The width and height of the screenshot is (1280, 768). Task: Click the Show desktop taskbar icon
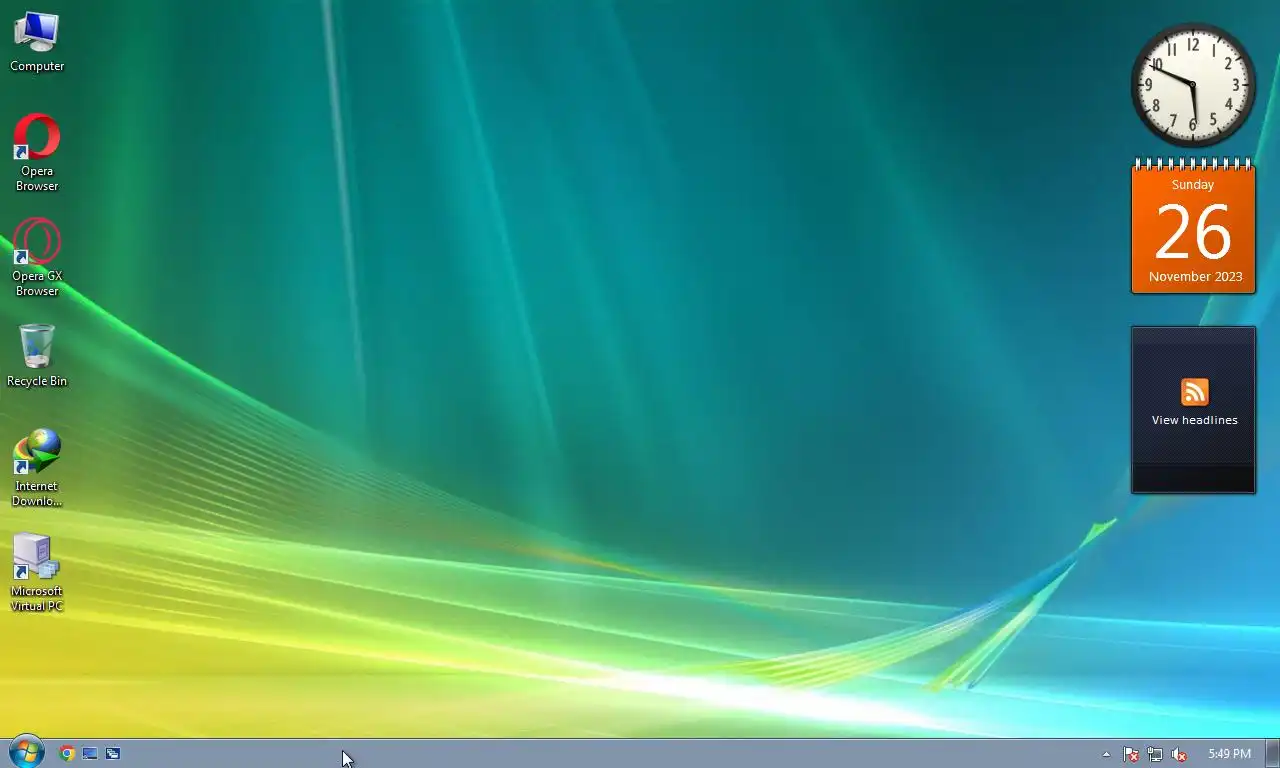90,754
